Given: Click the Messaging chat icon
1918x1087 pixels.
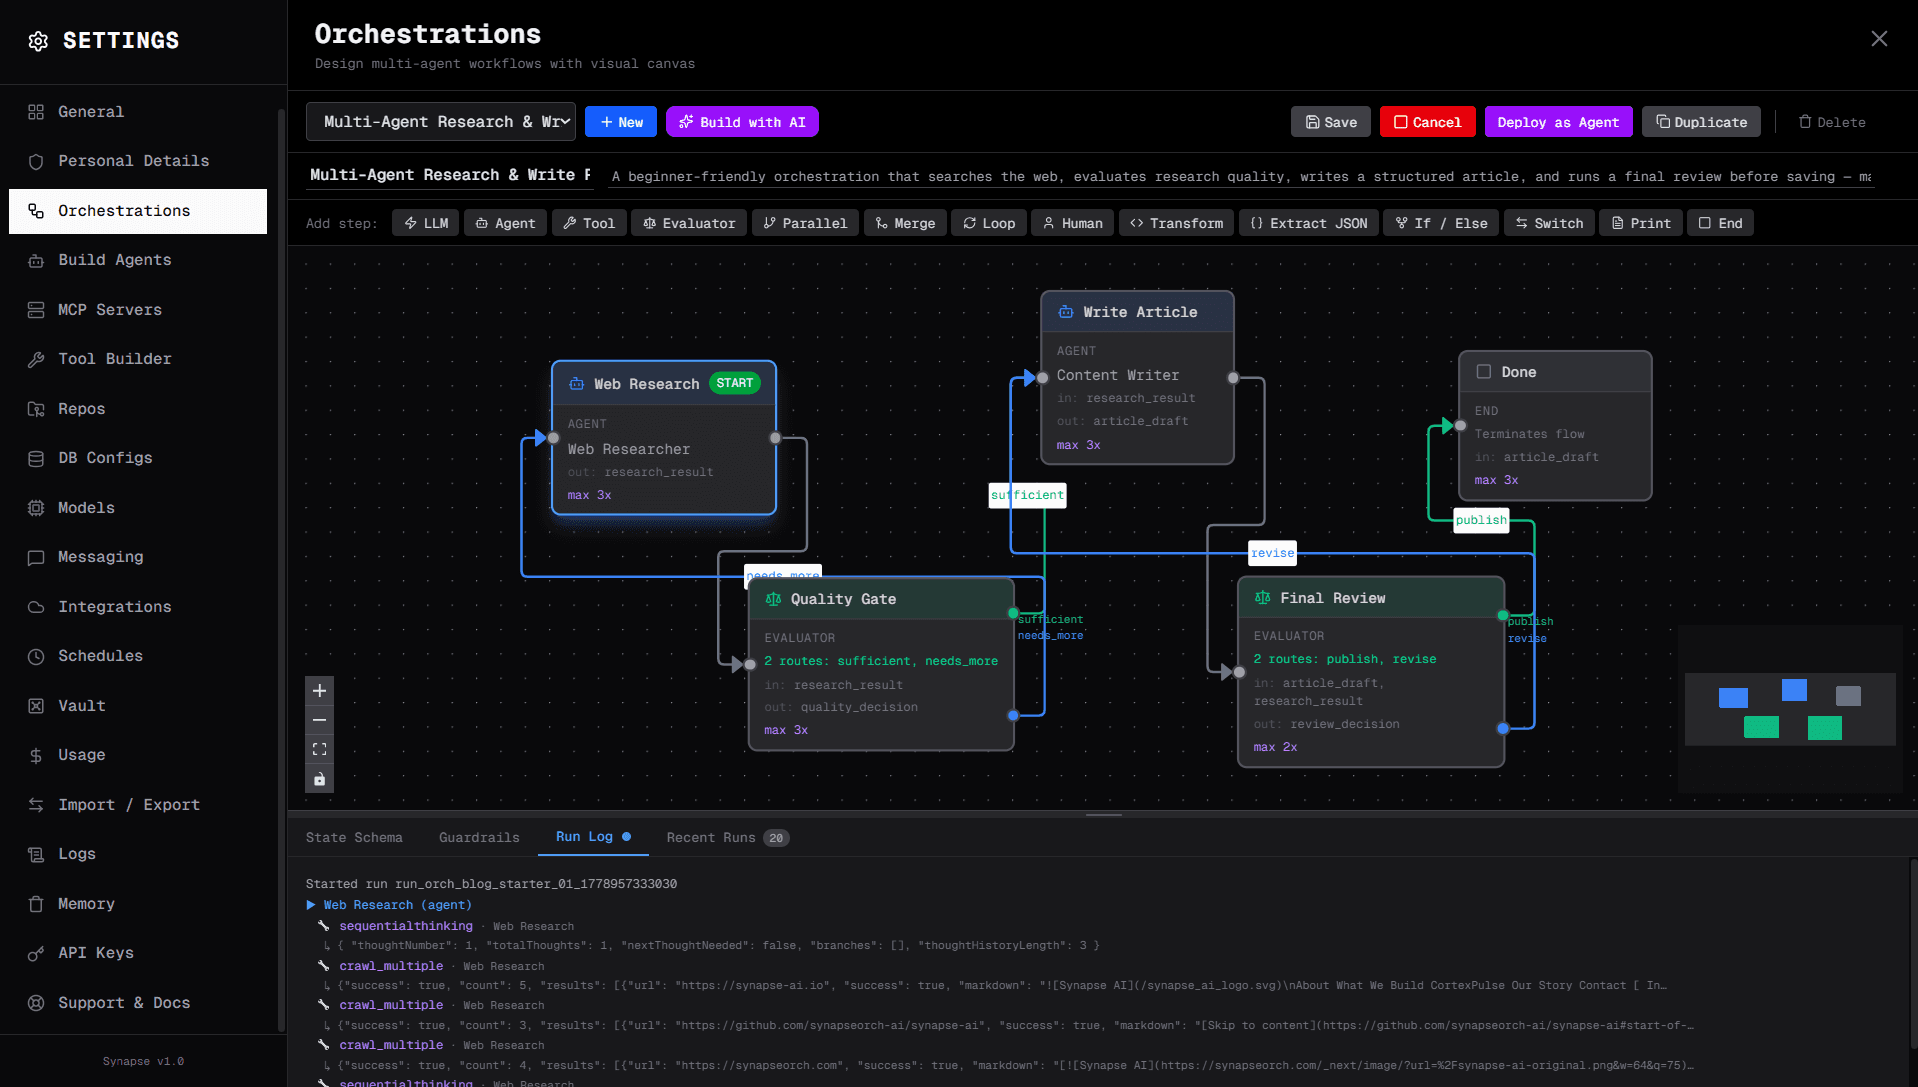Looking at the screenshot, I should click(36, 557).
